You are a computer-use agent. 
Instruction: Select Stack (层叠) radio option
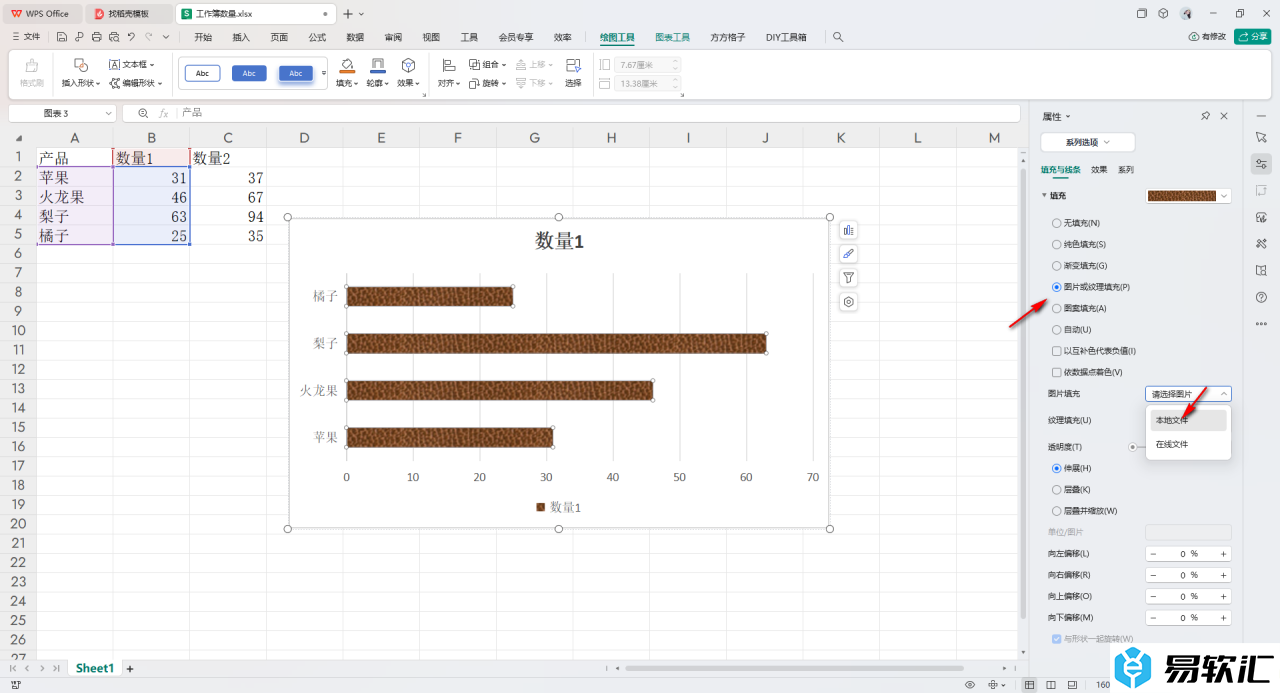tap(1057, 490)
